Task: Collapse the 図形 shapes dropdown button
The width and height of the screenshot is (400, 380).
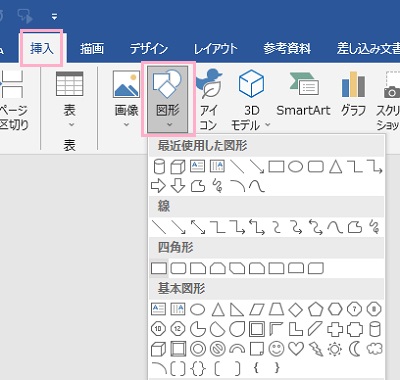Action: click(x=168, y=99)
